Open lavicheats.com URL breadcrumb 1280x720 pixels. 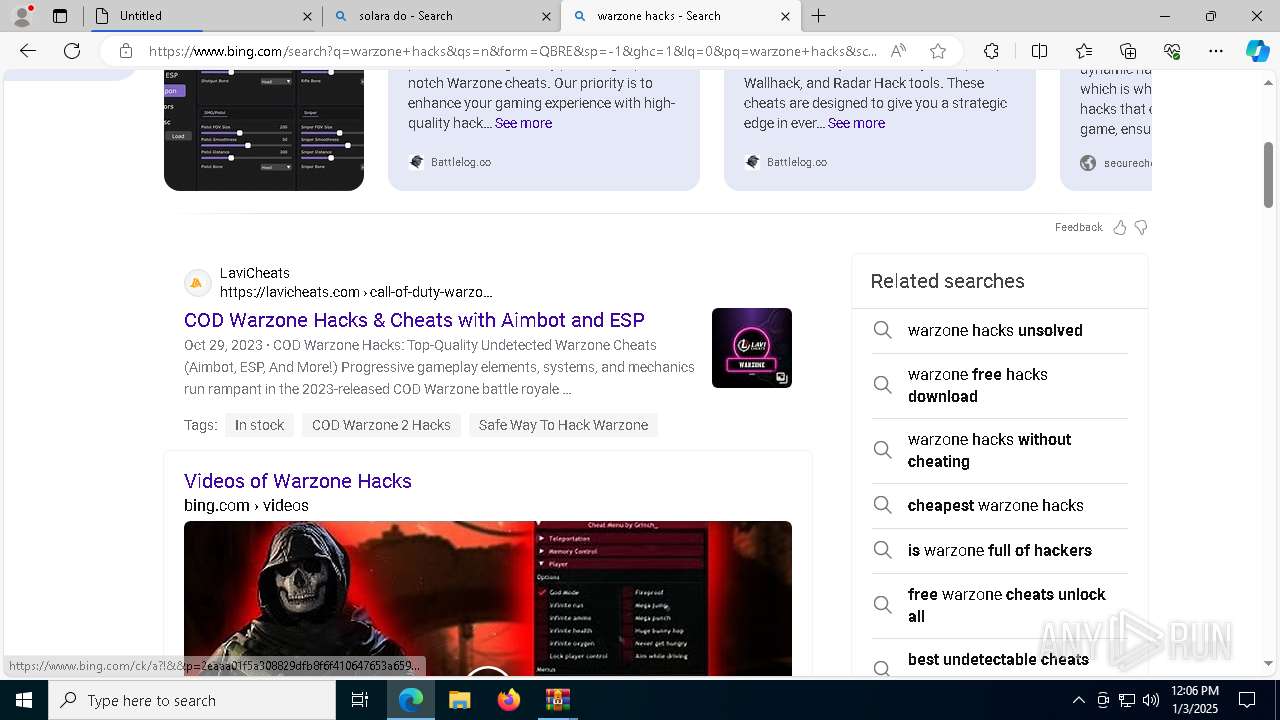[356, 292]
